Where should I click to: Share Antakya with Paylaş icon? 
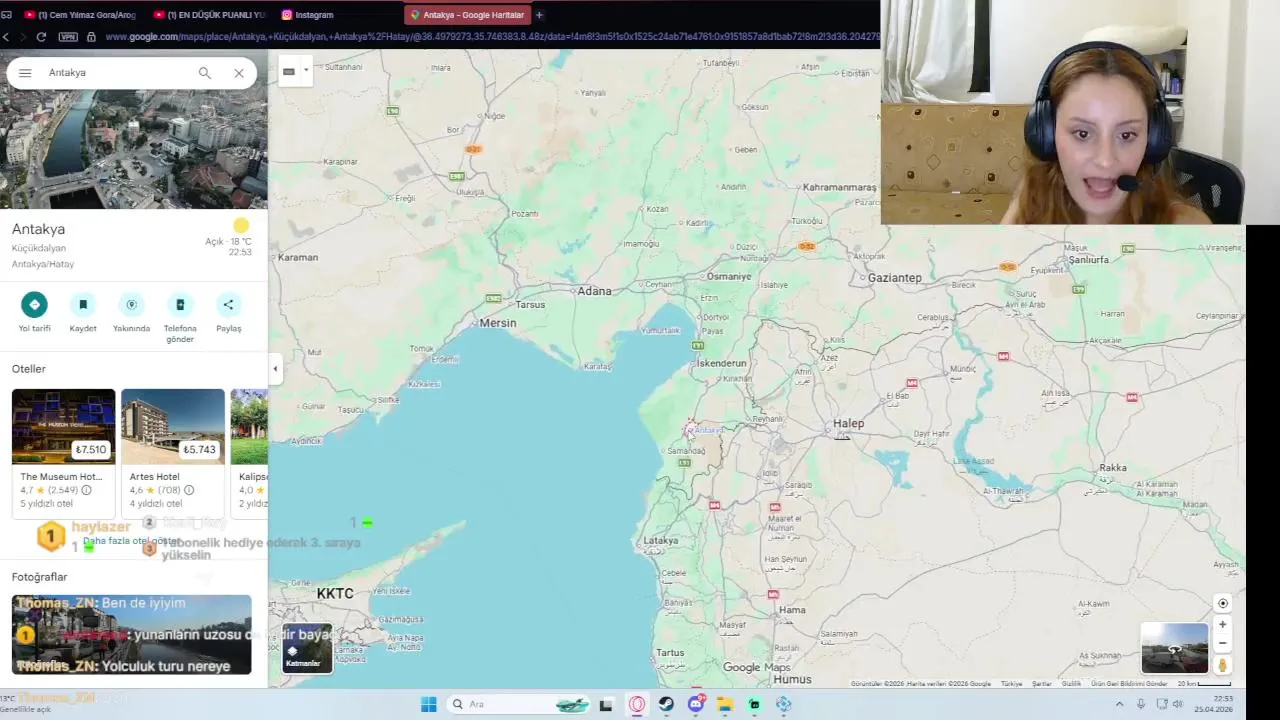pyautogui.click(x=228, y=305)
